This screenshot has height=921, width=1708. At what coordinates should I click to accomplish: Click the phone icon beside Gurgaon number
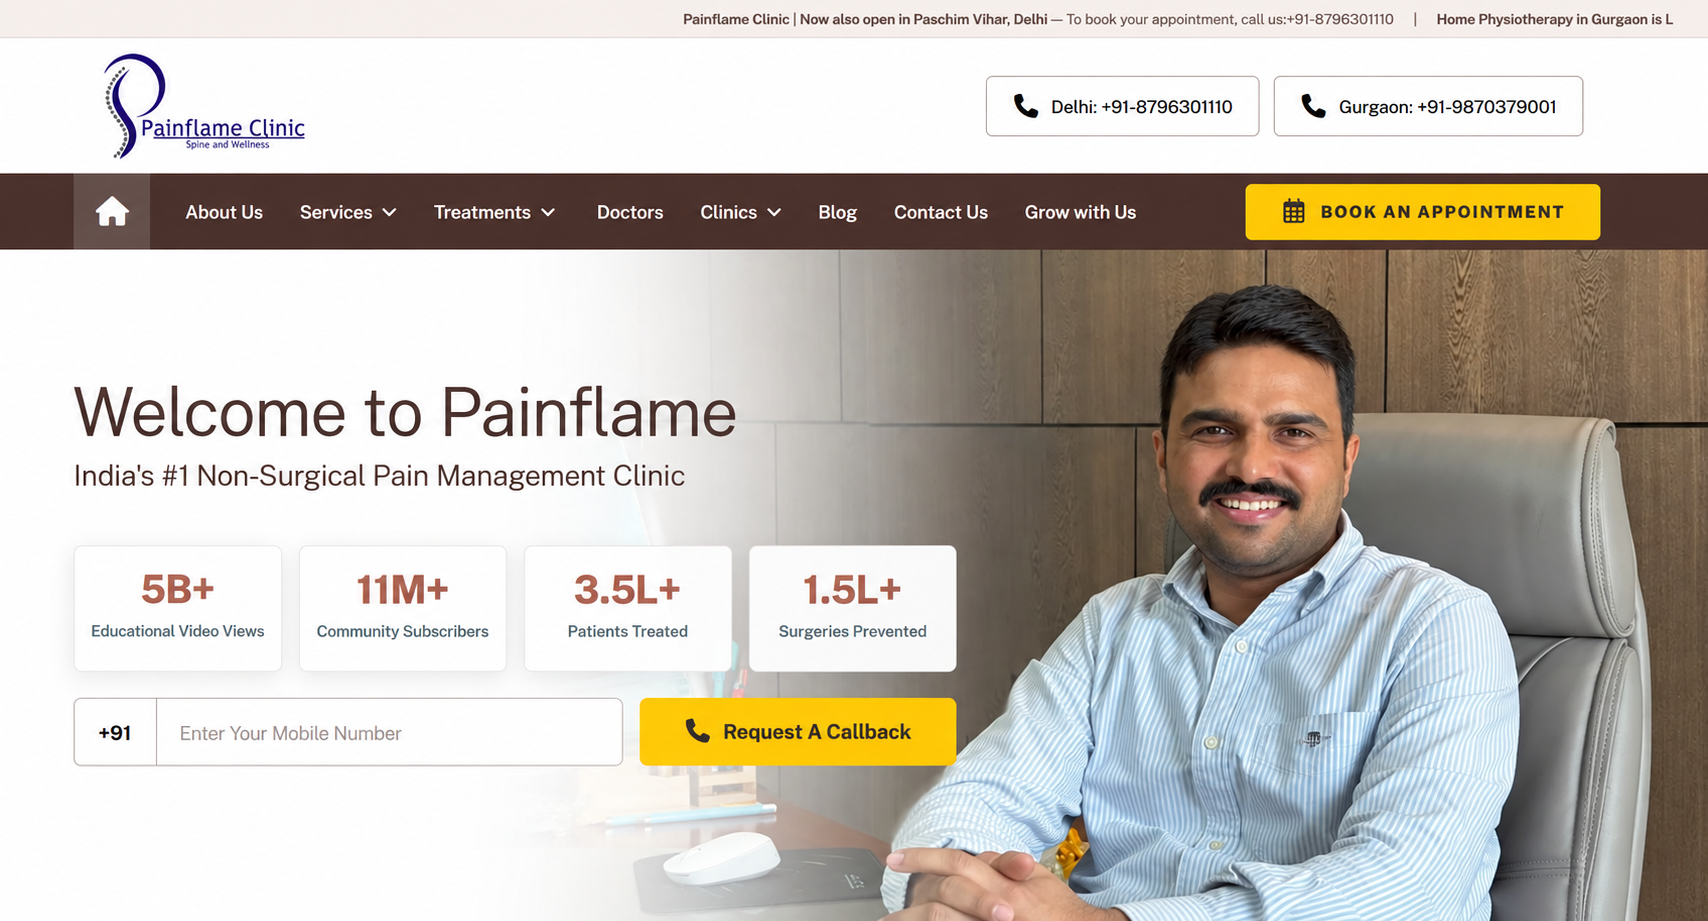point(1313,106)
